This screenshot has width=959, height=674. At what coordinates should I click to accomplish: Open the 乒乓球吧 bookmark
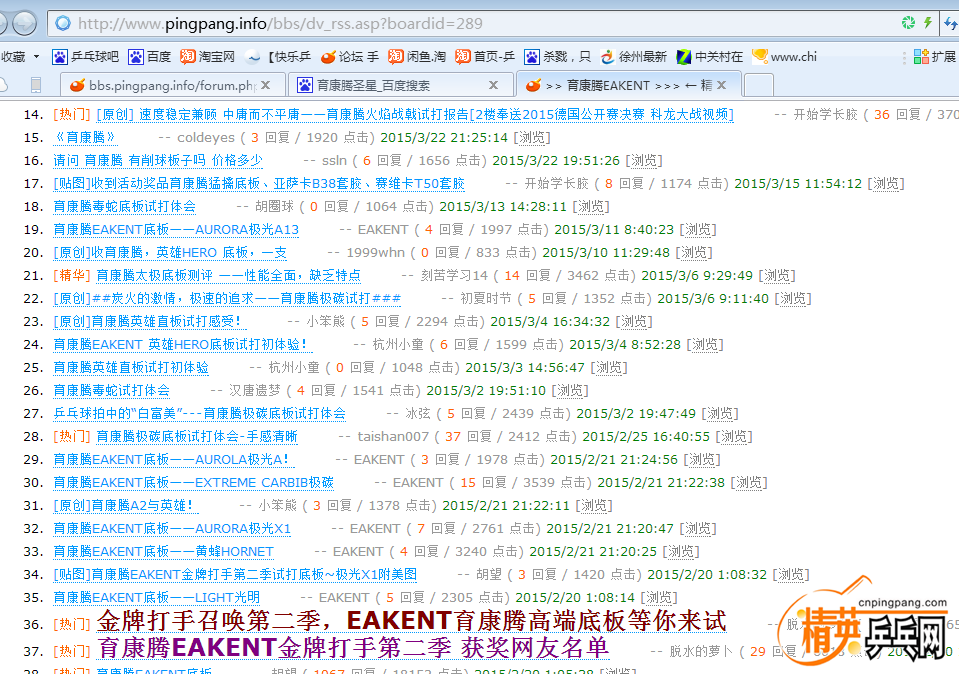[x=86, y=57]
